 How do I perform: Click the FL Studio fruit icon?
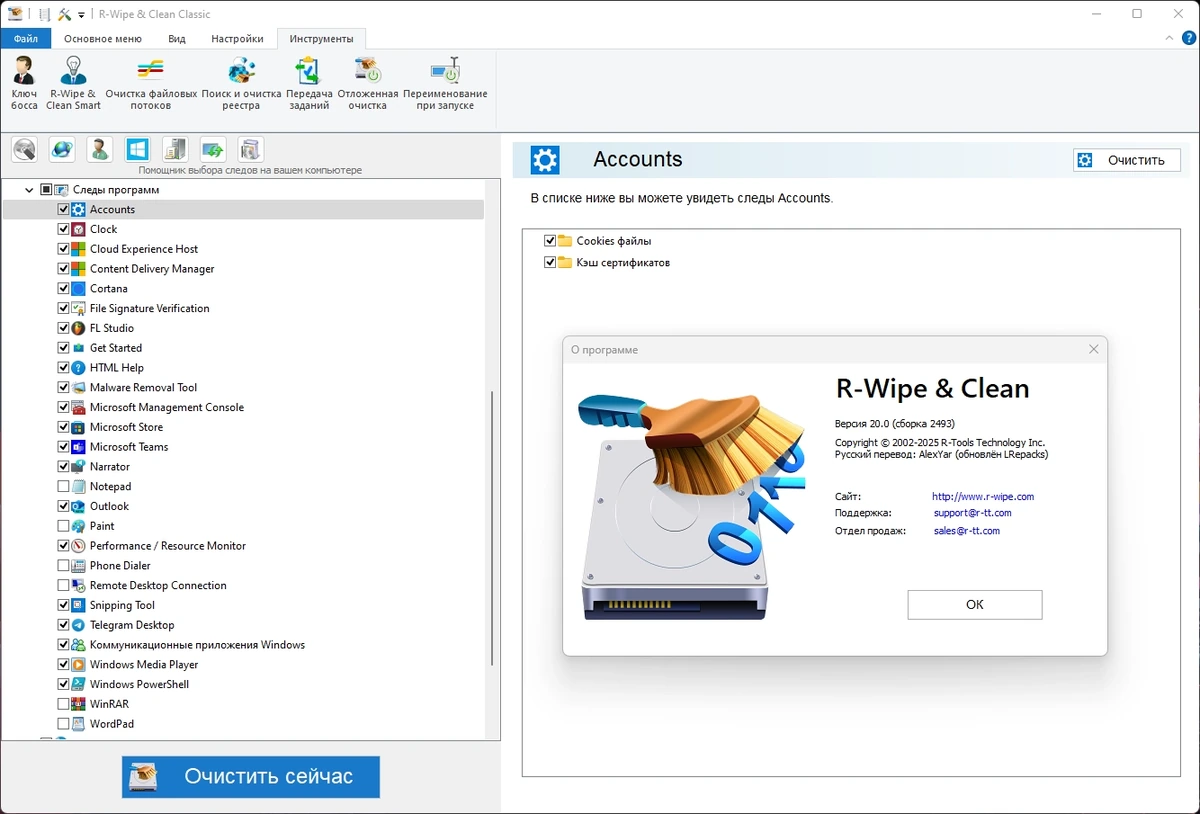79,328
